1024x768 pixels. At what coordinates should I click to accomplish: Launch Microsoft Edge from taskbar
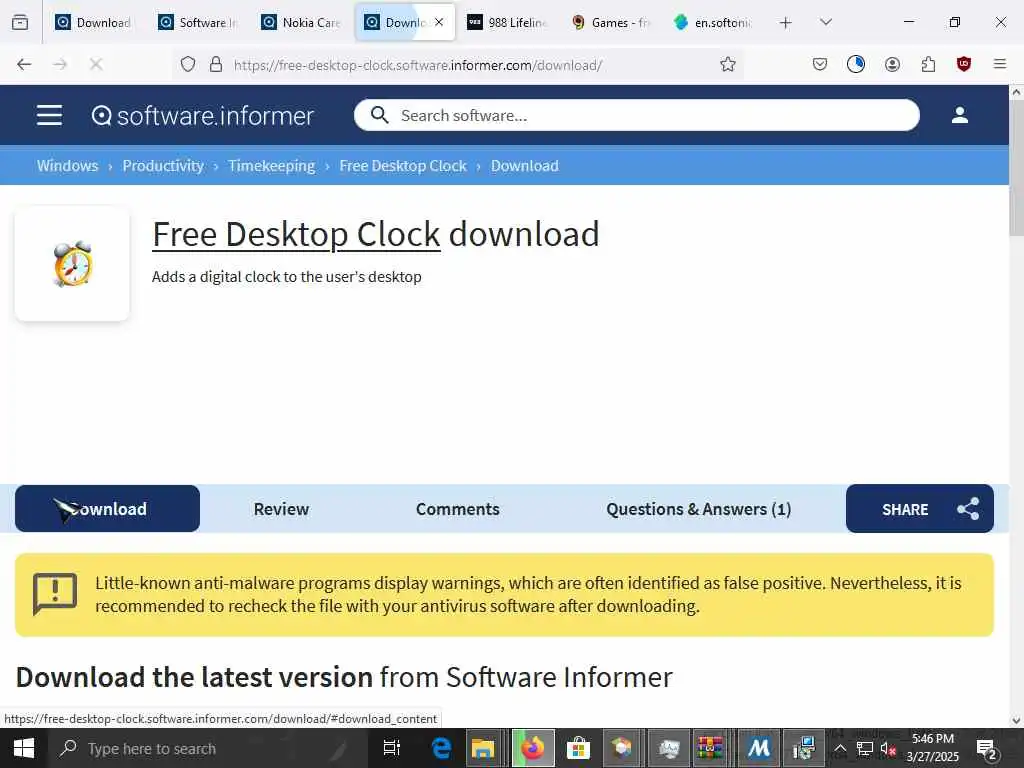coord(441,748)
